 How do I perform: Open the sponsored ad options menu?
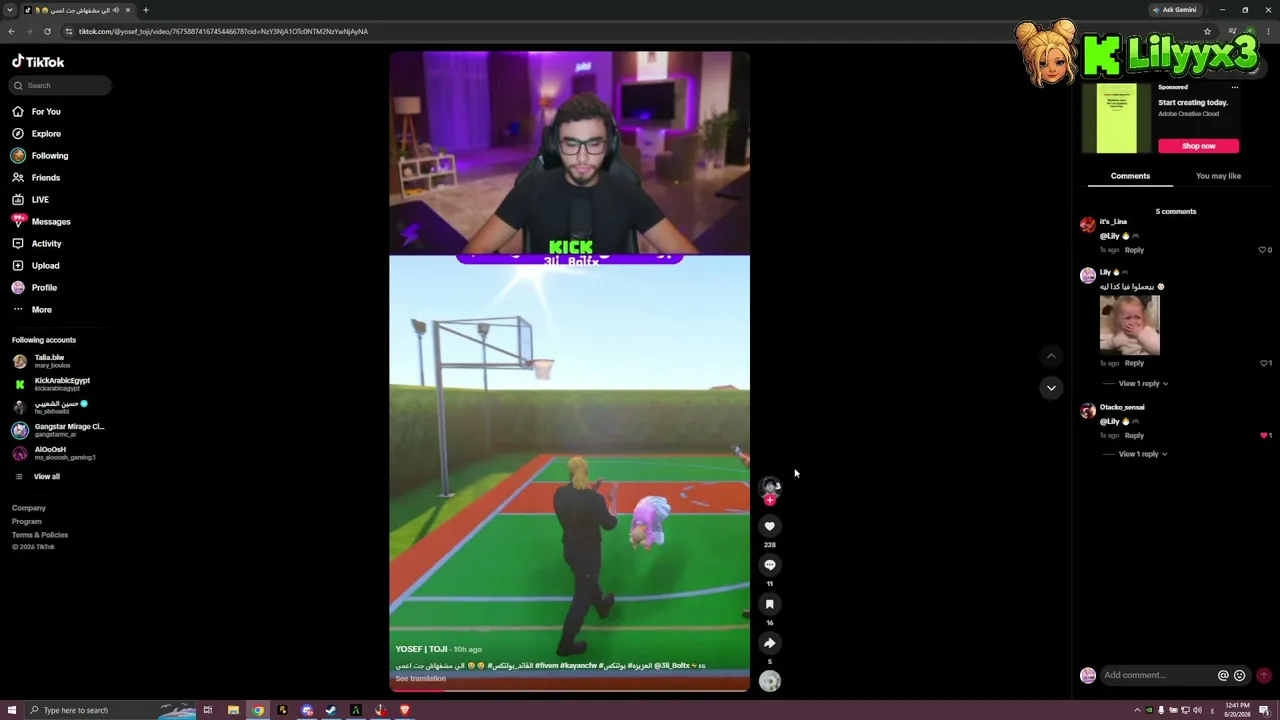[1235, 87]
